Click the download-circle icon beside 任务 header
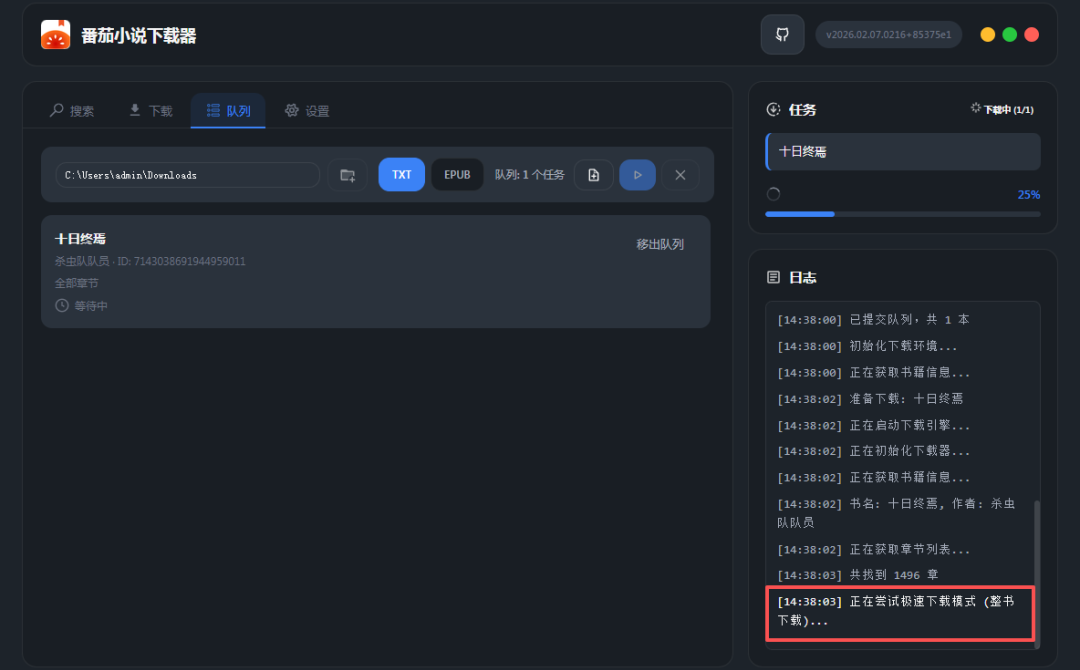This screenshot has width=1080, height=670. click(x=772, y=110)
